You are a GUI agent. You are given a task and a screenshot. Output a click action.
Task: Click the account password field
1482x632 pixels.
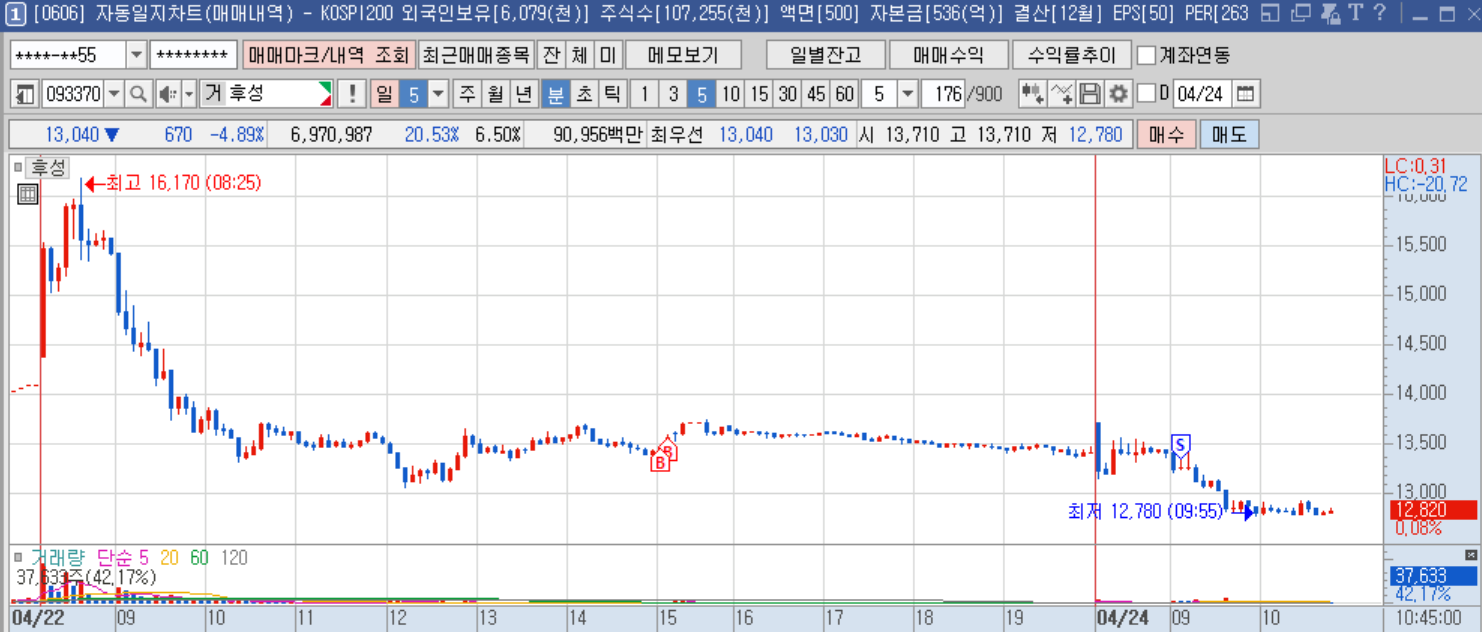pyautogui.click(x=194, y=55)
